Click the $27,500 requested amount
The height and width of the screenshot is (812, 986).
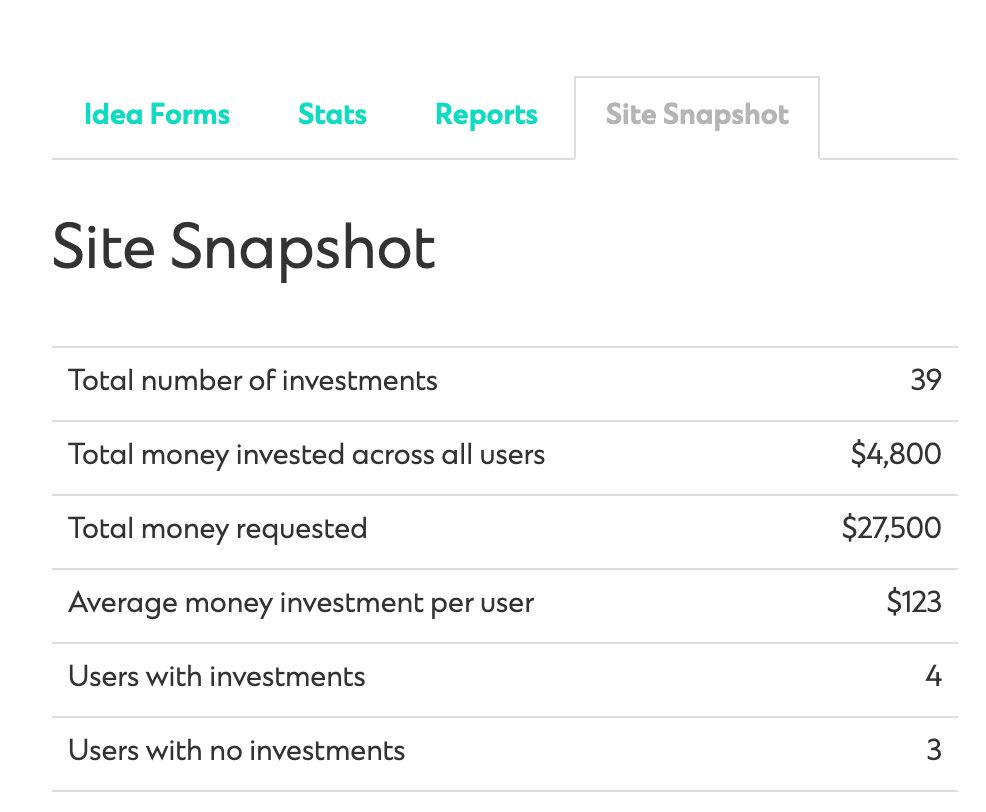click(891, 528)
